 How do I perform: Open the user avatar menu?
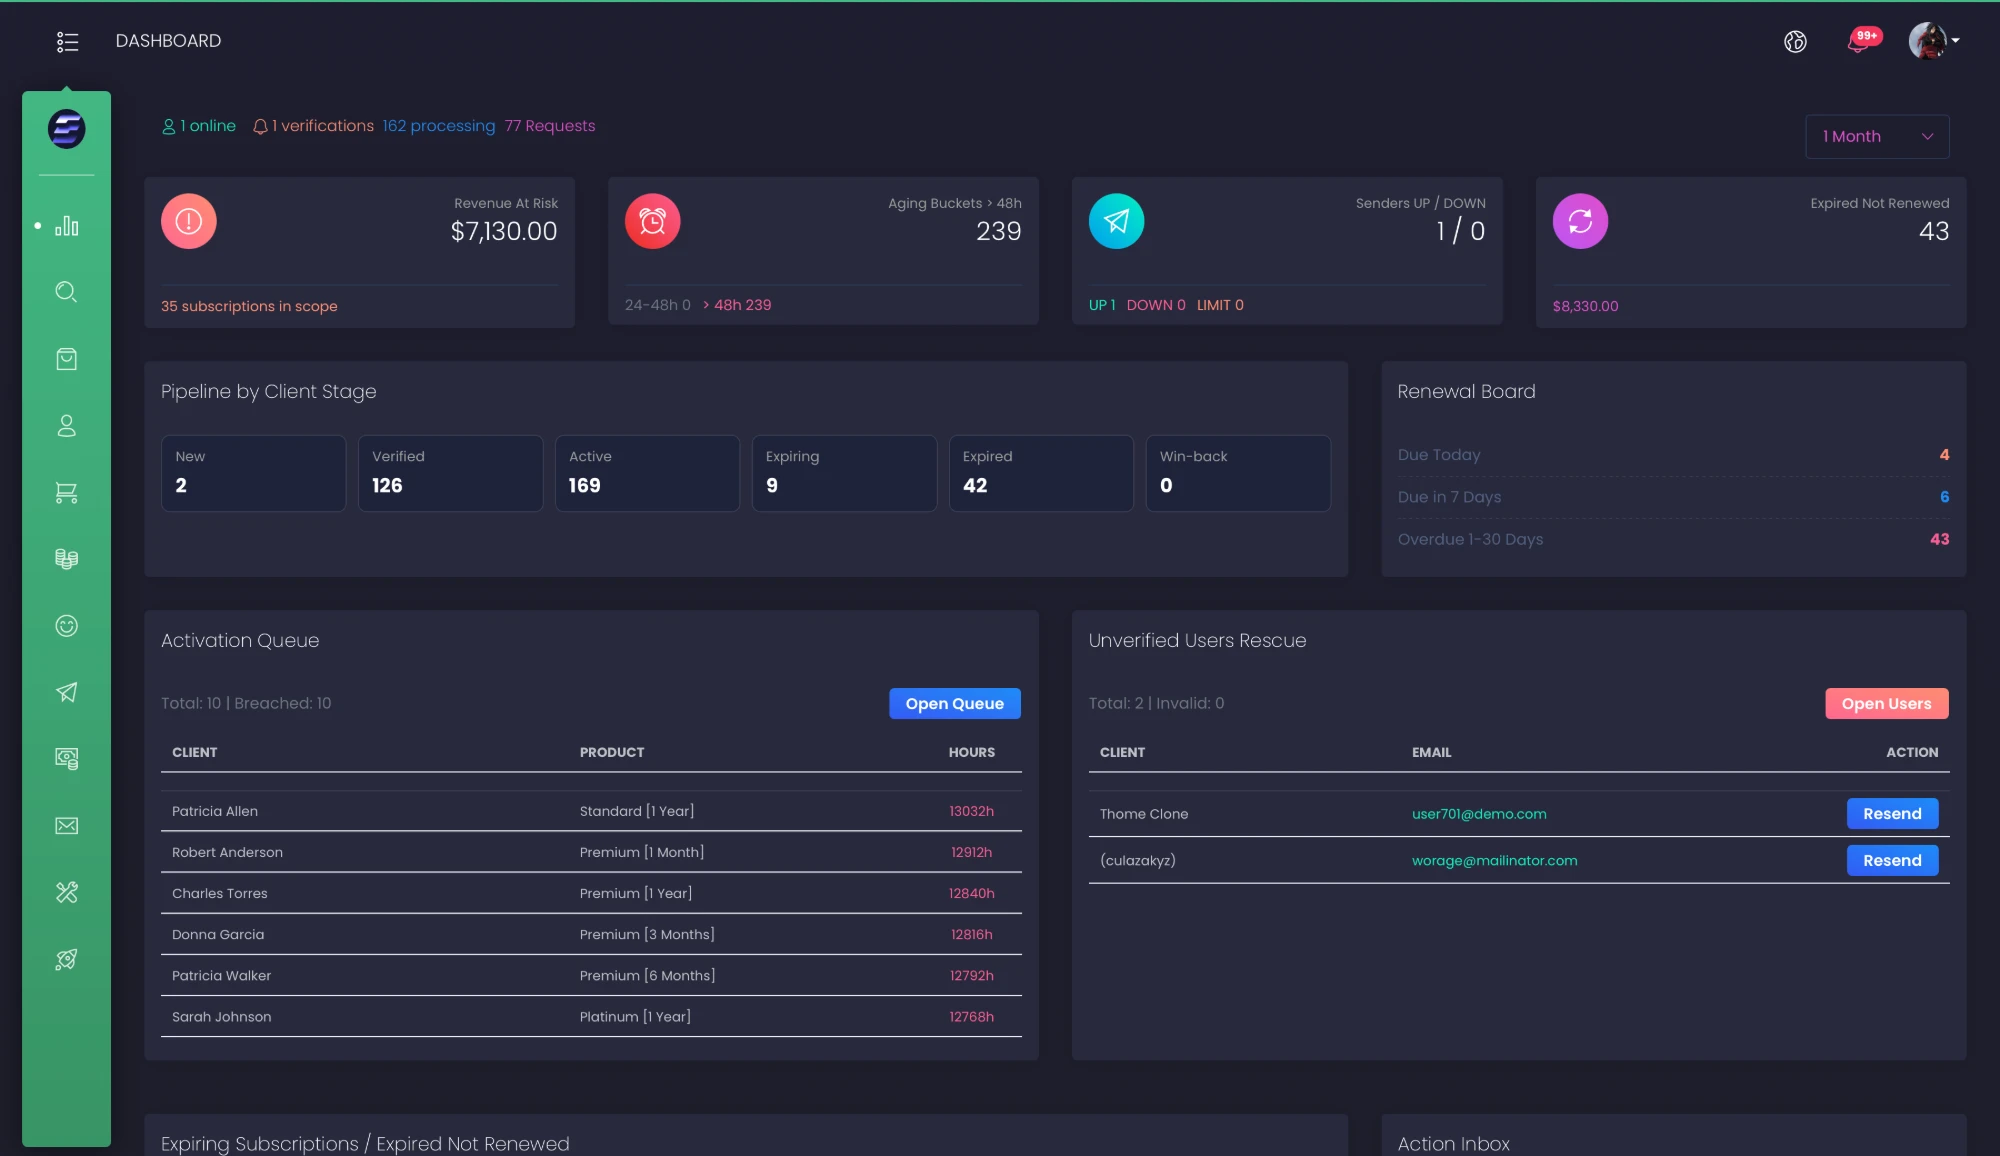1934,41
